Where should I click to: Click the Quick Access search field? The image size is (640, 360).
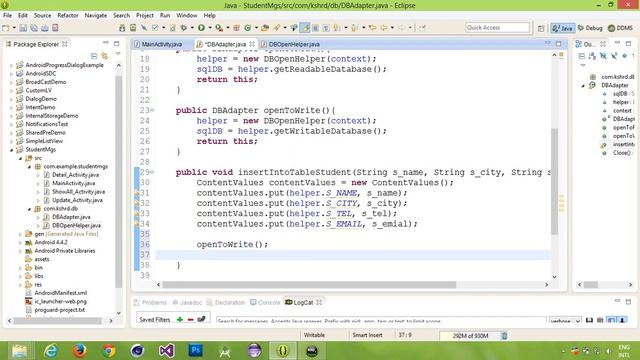point(497,27)
